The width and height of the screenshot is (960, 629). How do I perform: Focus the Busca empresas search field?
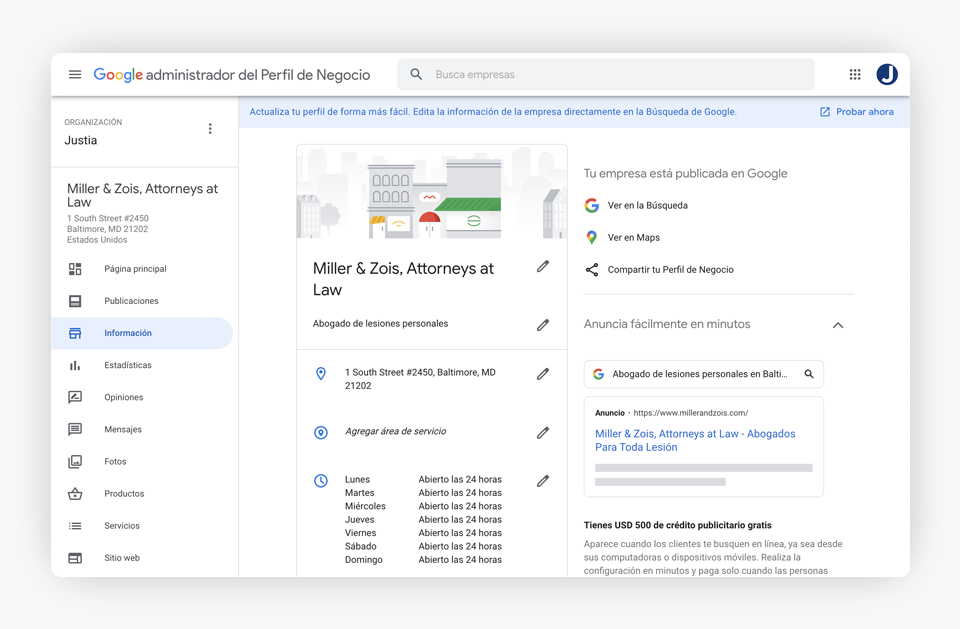coord(606,75)
